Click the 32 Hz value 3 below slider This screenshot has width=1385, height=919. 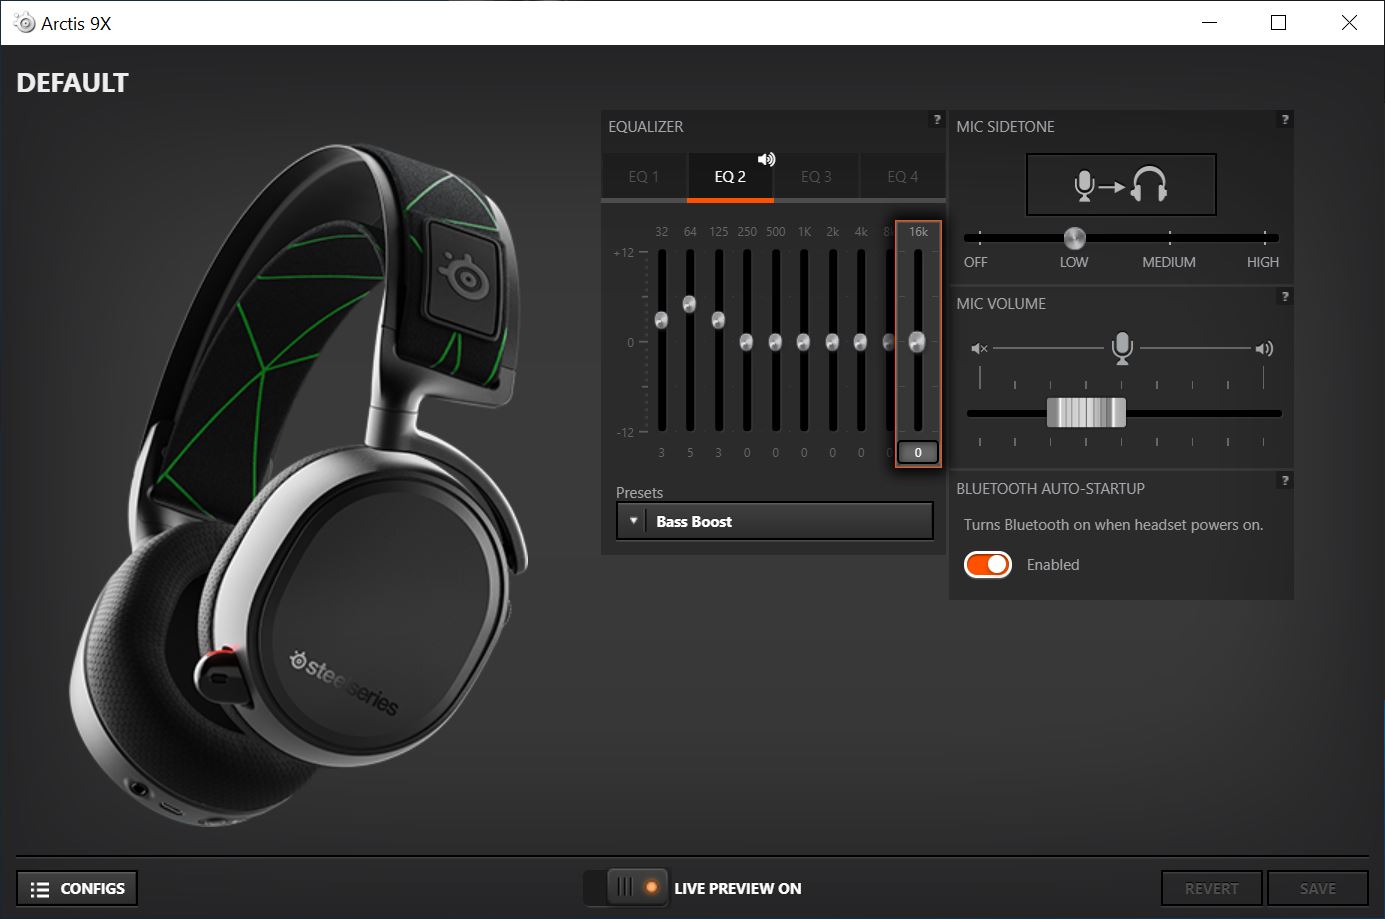click(x=661, y=453)
